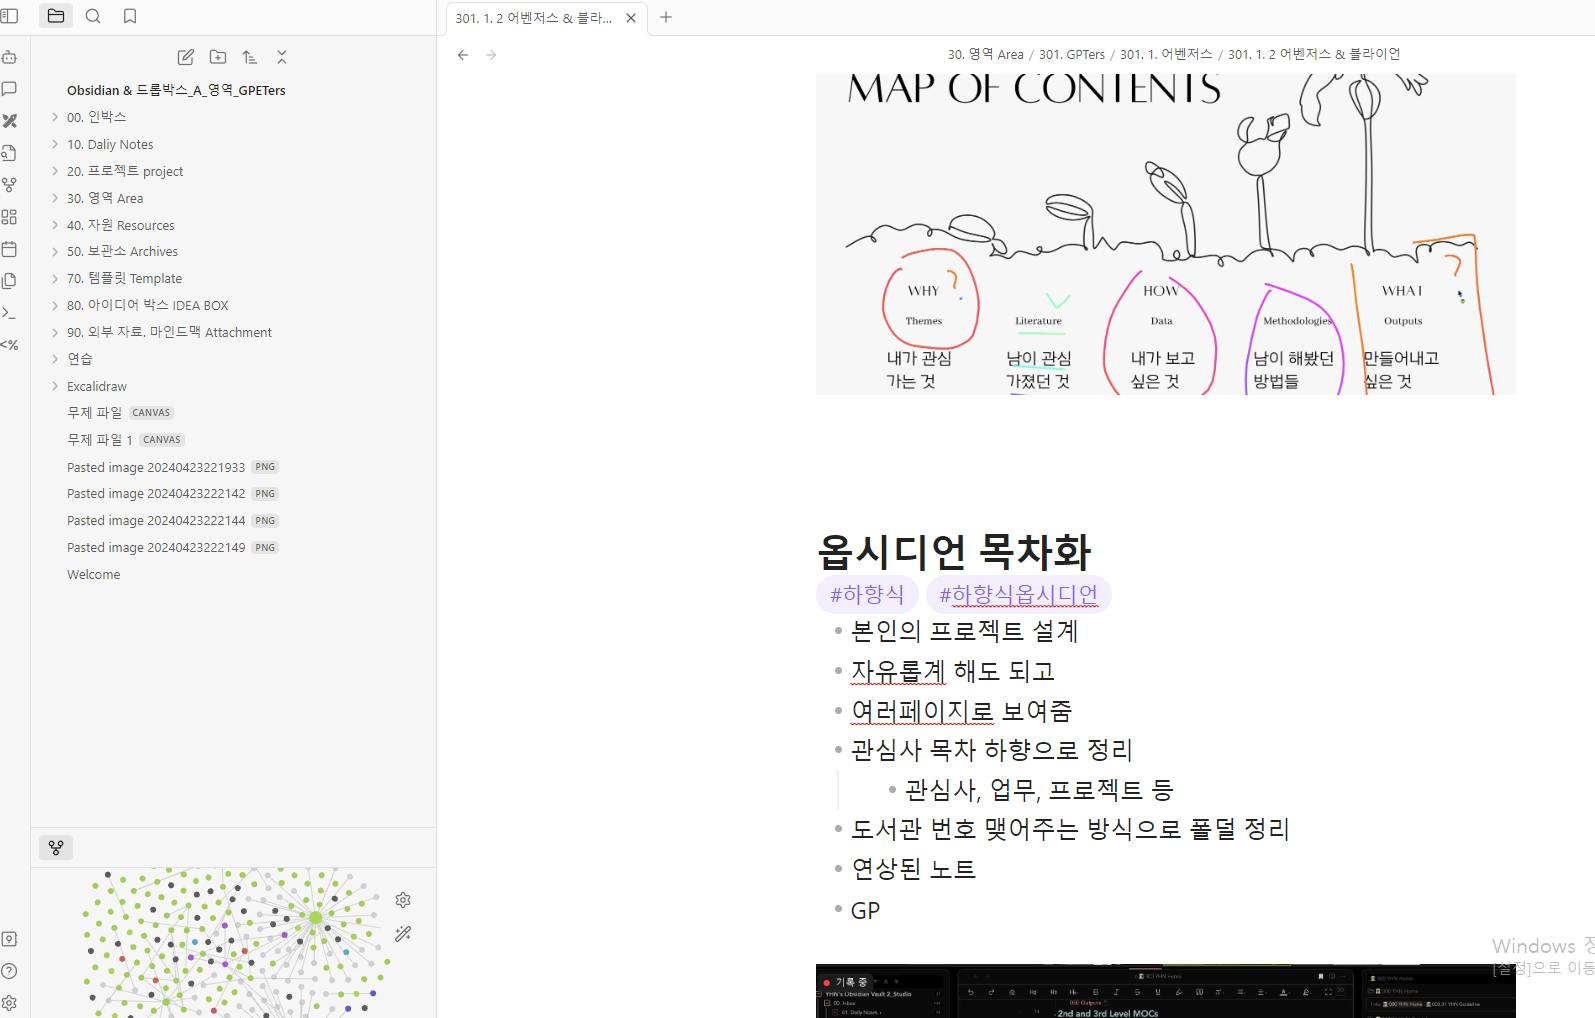Expand the 연습 folder
The height and width of the screenshot is (1018, 1595).
point(55,358)
